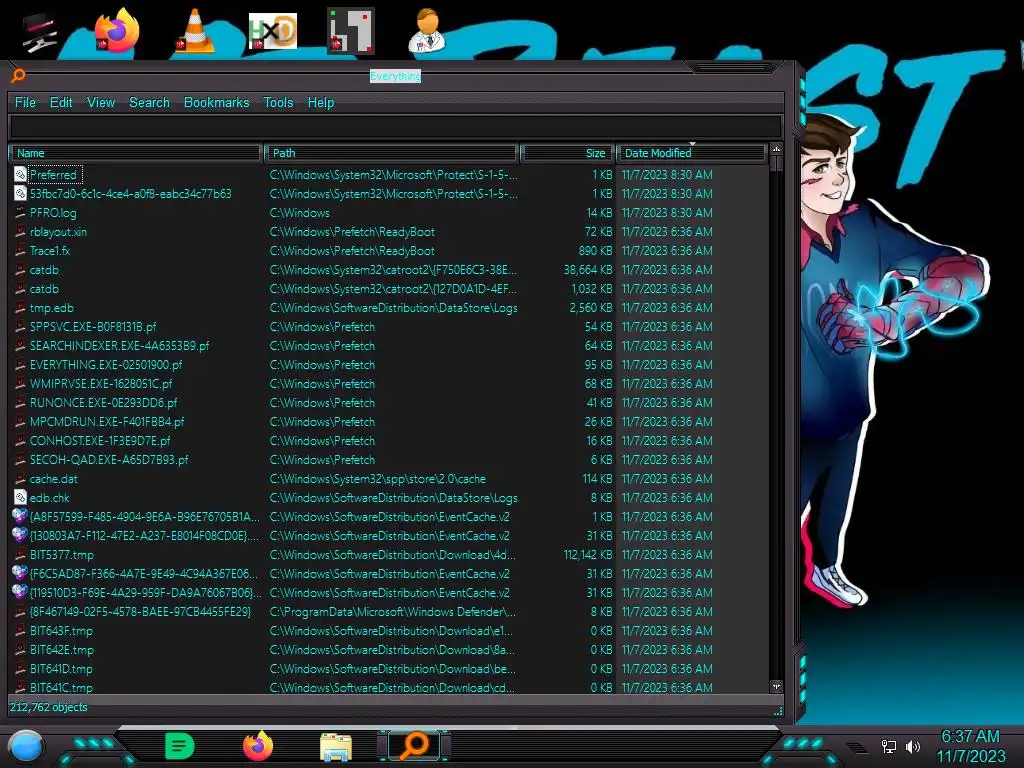Open the first desktop shortcut left of Firefox
The height and width of the screenshot is (768, 1024).
click(x=39, y=31)
